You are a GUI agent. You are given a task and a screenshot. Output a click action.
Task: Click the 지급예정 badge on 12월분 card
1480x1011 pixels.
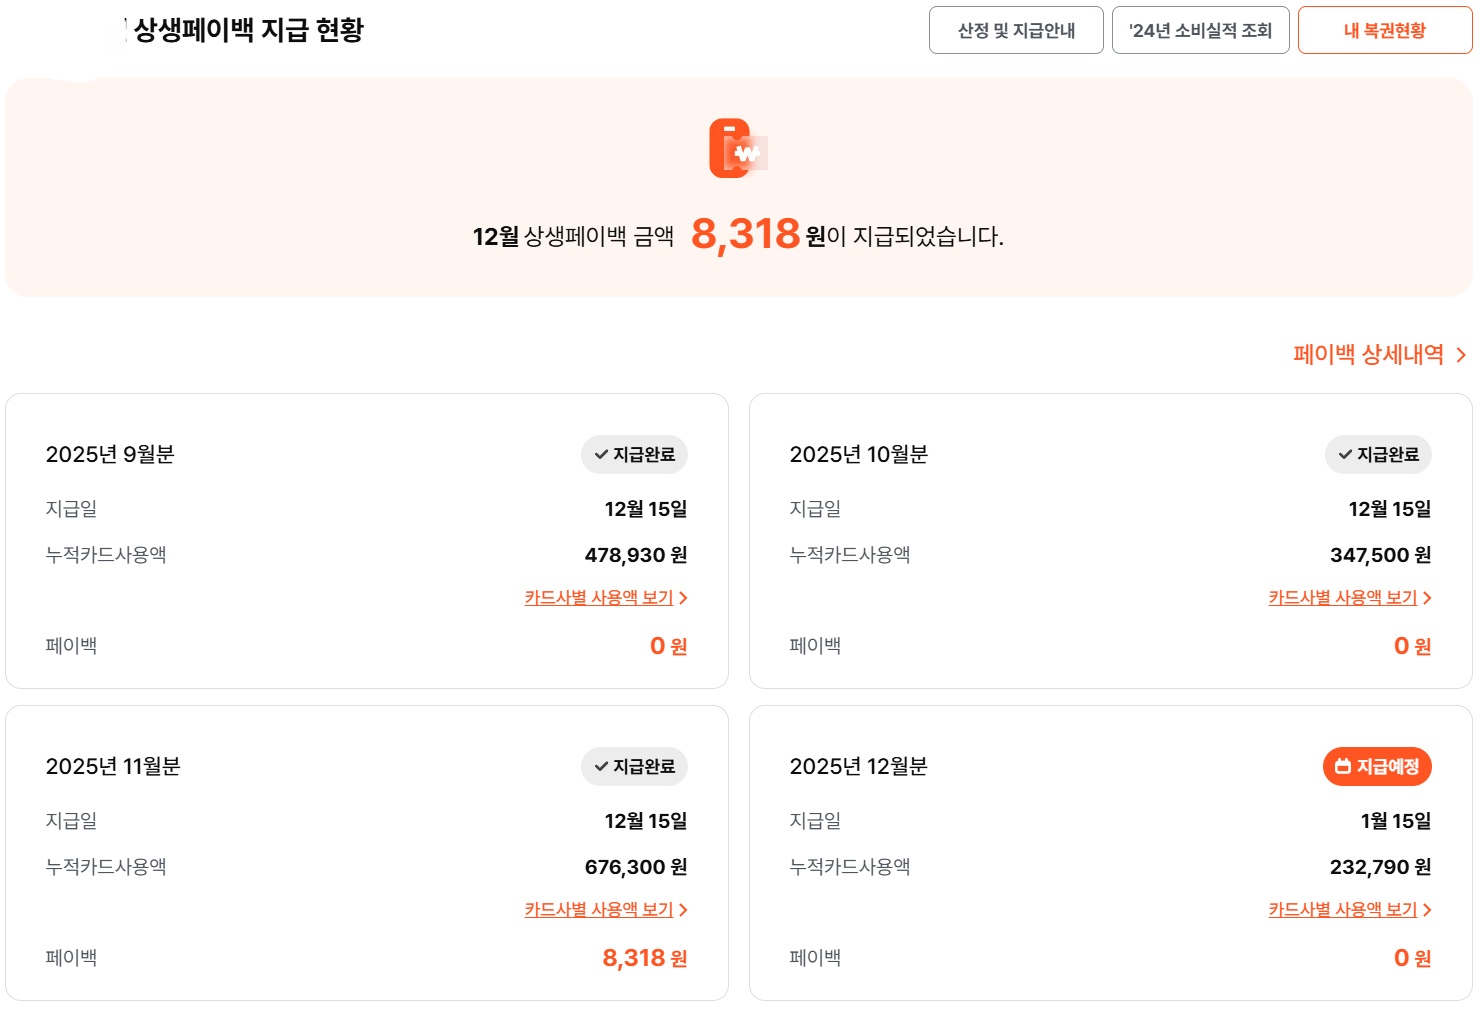pyautogui.click(x=1377, y=767)
